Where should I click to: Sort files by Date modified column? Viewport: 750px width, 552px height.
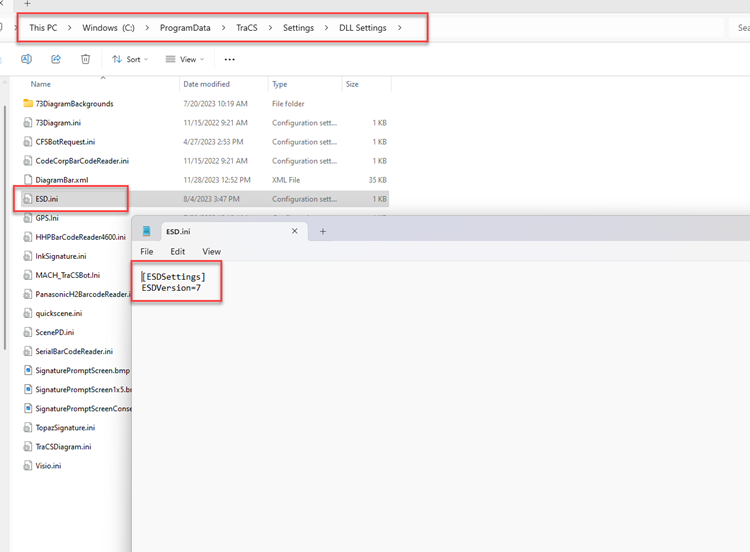pyautogui.click(x=207, y=85)
